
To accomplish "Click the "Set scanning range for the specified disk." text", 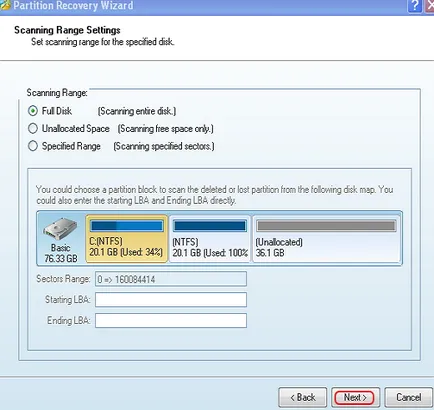I will pos(103,42).
